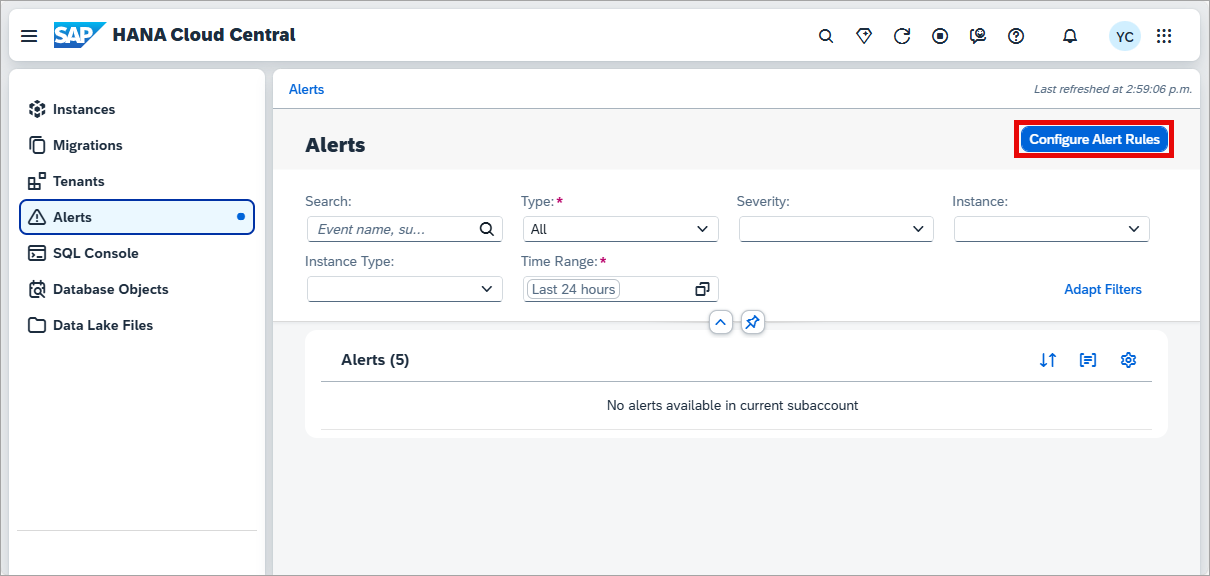The height and width of the screenshot is (576, 1210).
Task: Open the search icon in header
Action: pyautogui.click(x=826, y=36)
